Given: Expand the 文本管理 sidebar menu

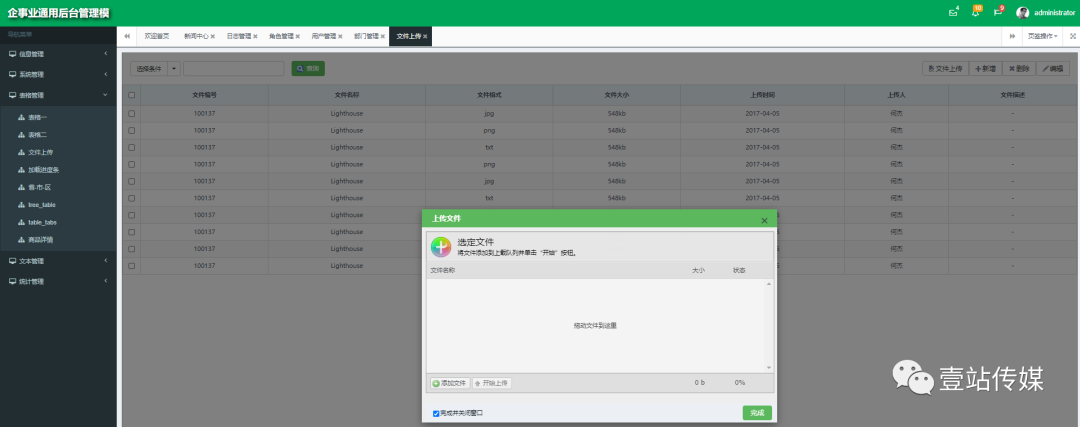Looking at the screenshot, I should (58, 261).
